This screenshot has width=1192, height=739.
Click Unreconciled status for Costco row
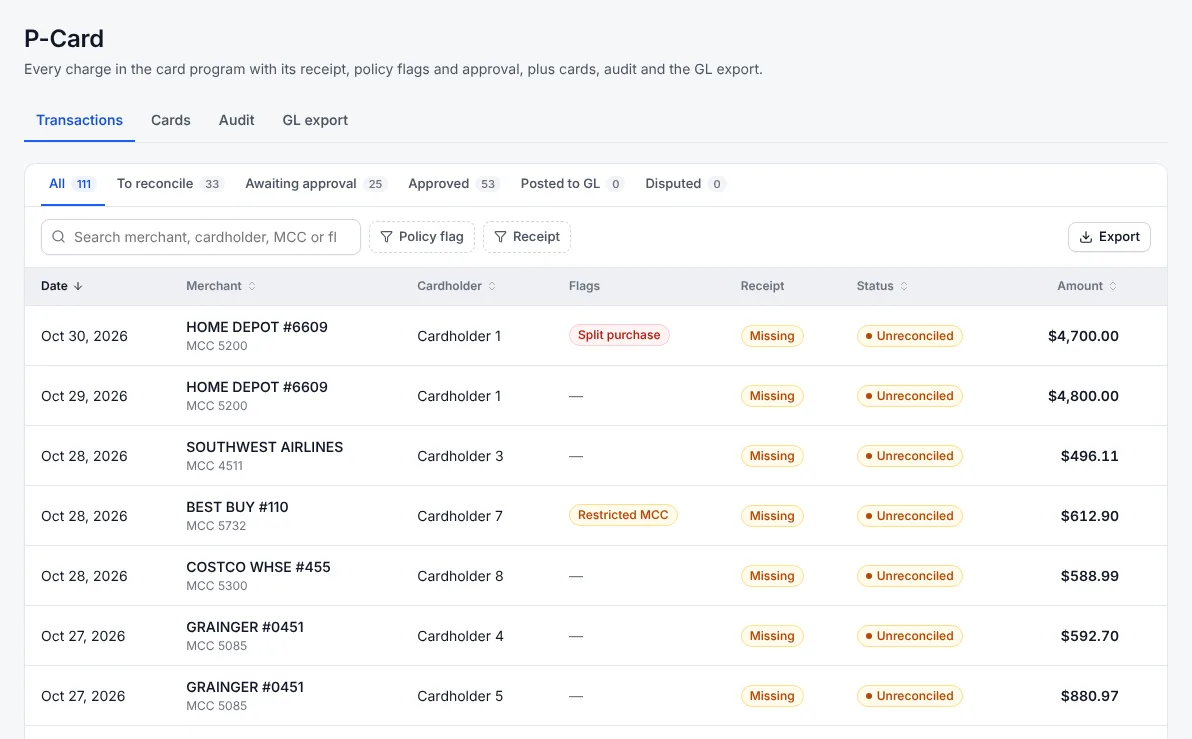click(909, 576)
